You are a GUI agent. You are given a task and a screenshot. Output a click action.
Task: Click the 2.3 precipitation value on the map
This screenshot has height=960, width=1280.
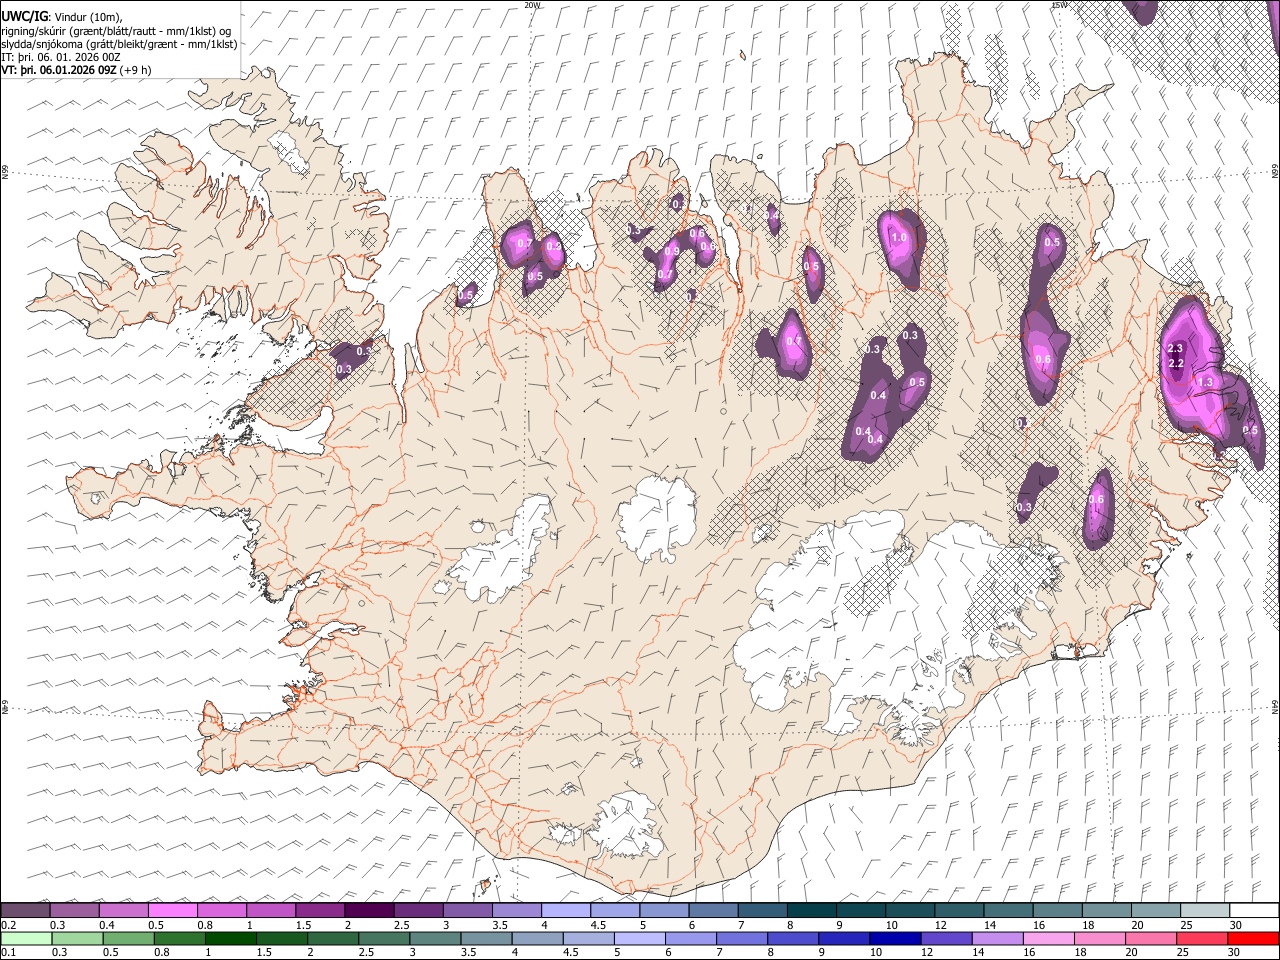coord(1175,348)
